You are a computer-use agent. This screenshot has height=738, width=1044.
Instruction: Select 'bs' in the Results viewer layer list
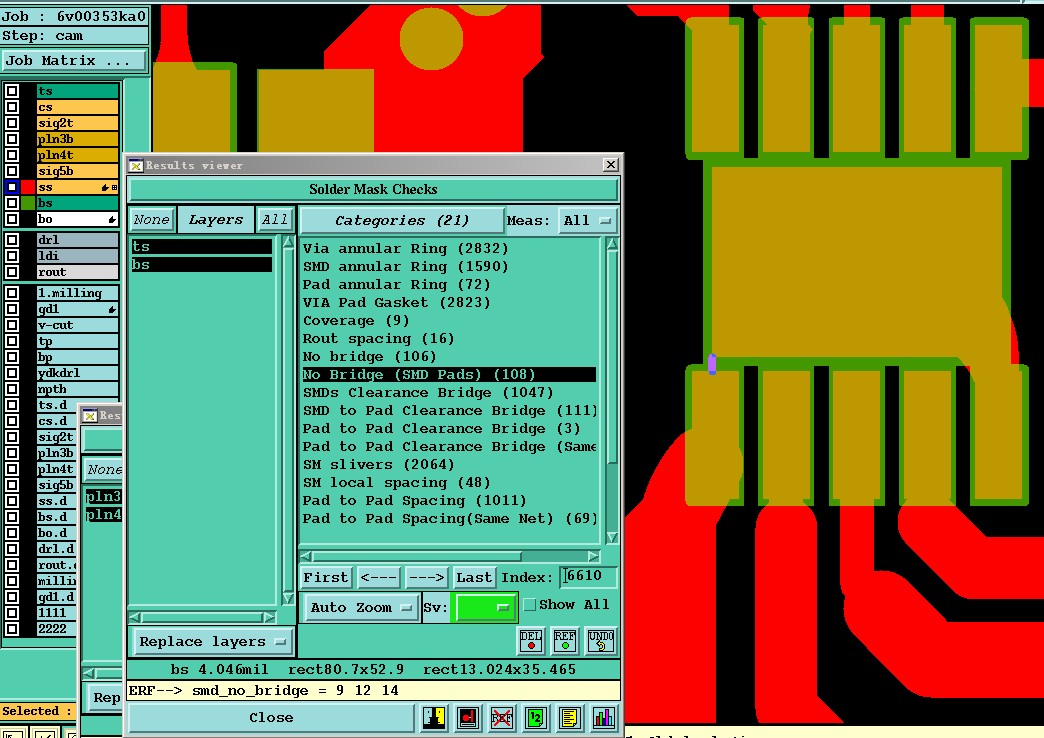coord(201,264)
